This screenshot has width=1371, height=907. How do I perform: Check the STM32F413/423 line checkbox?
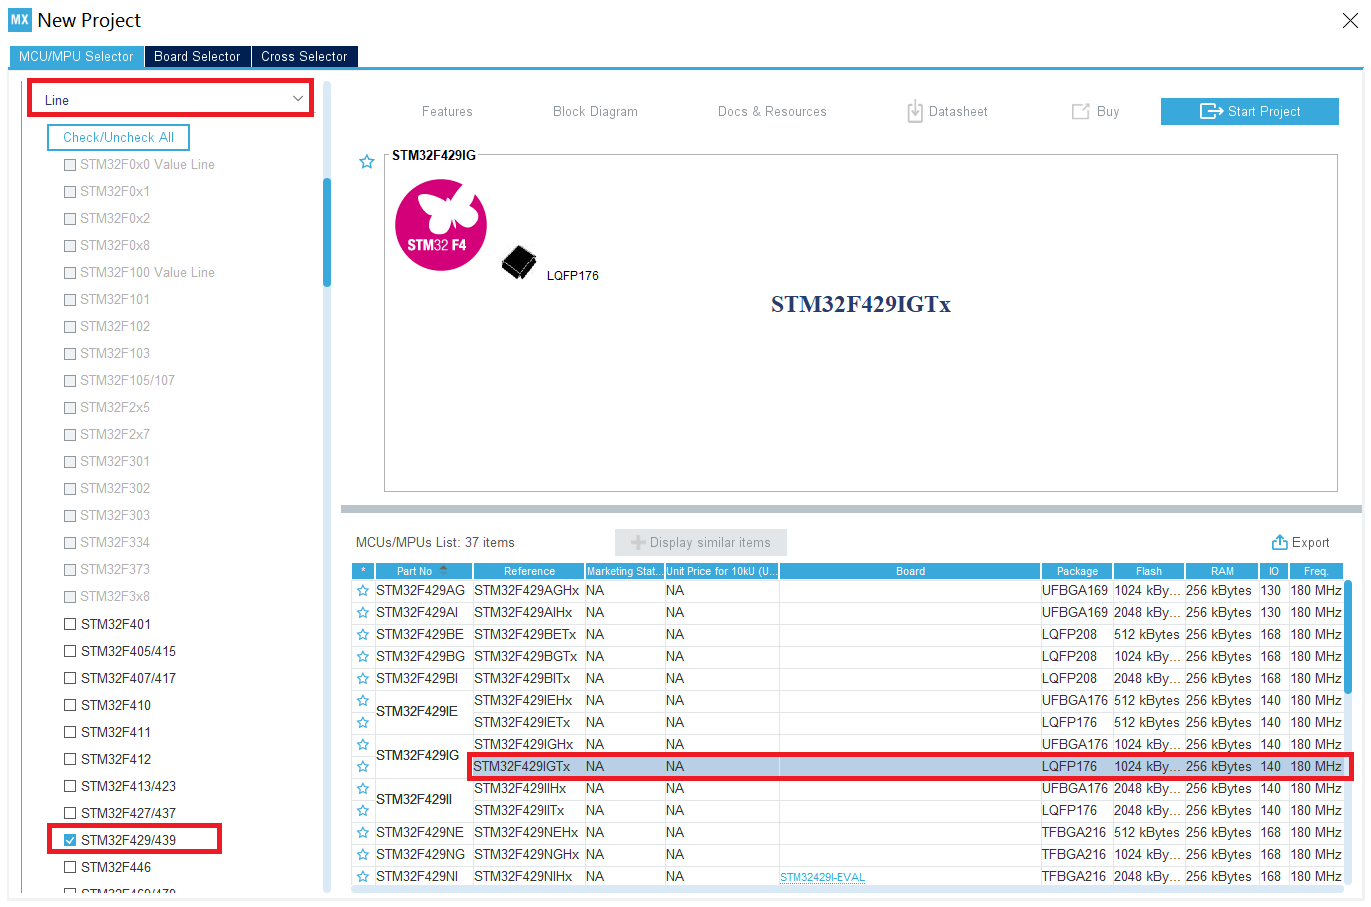(70, 786)
